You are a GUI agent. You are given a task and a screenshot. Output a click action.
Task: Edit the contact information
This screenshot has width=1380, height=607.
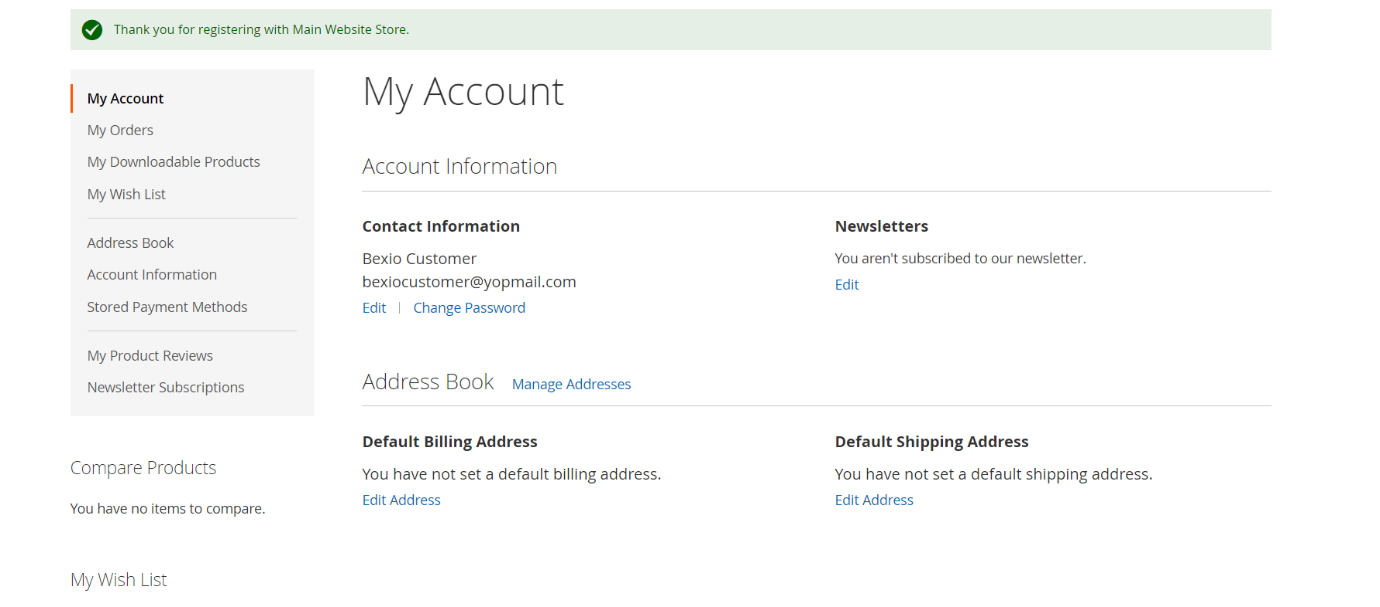[x=374, y=308]
